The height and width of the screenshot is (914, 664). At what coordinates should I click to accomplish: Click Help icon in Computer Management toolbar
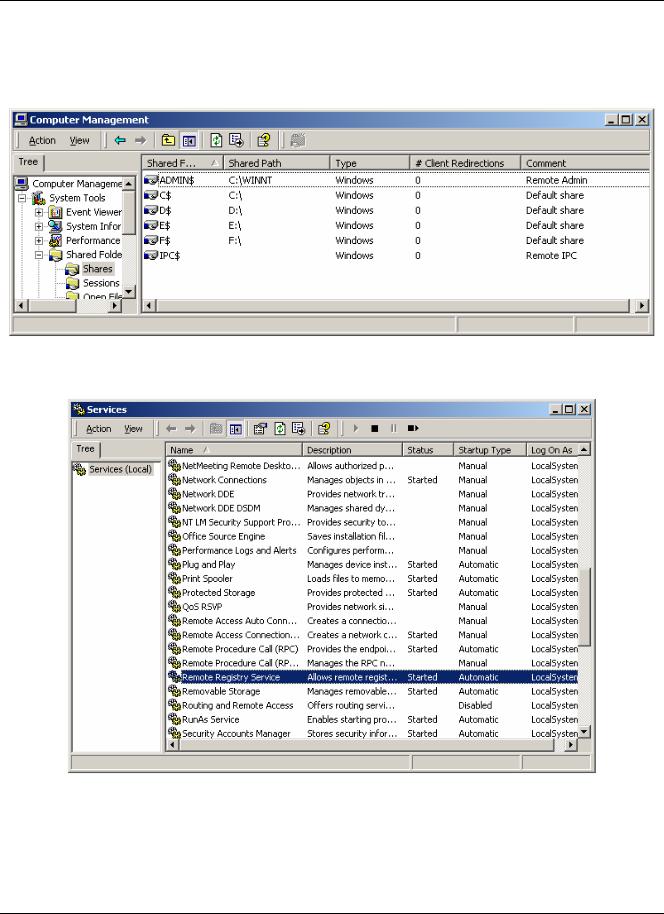[264, 140]
